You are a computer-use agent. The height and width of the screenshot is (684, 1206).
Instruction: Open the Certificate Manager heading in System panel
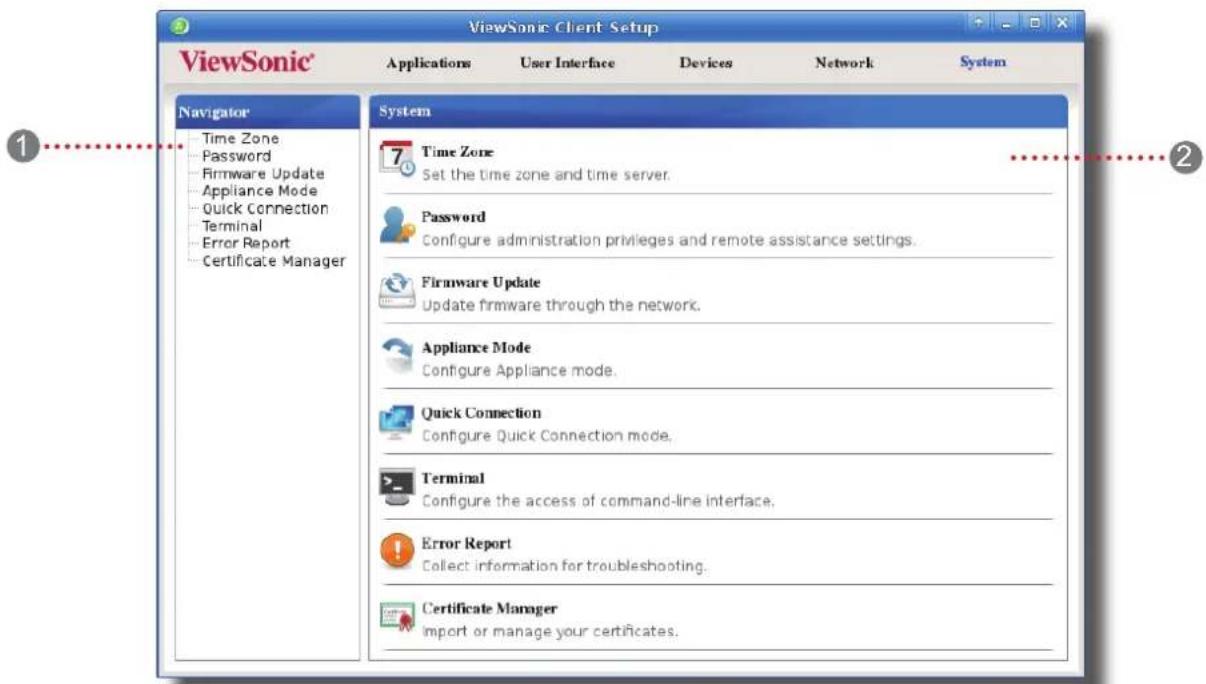489,609
